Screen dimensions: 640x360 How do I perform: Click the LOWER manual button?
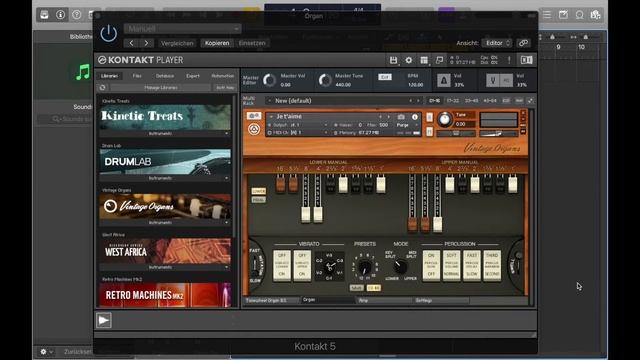pyautogui.click(x=258, y=191)
